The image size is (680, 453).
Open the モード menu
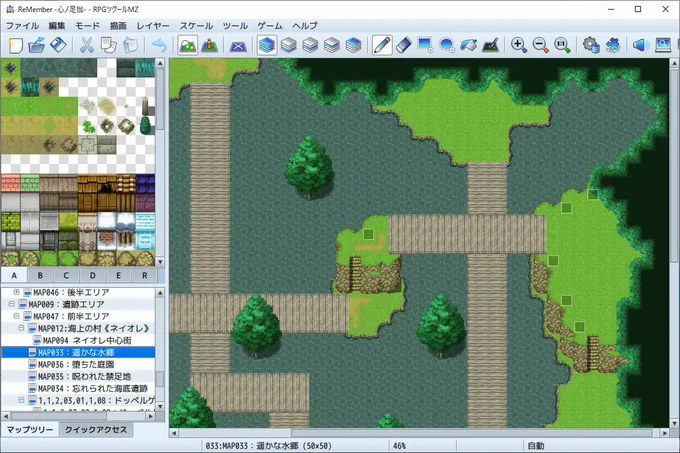pos(87,26)
